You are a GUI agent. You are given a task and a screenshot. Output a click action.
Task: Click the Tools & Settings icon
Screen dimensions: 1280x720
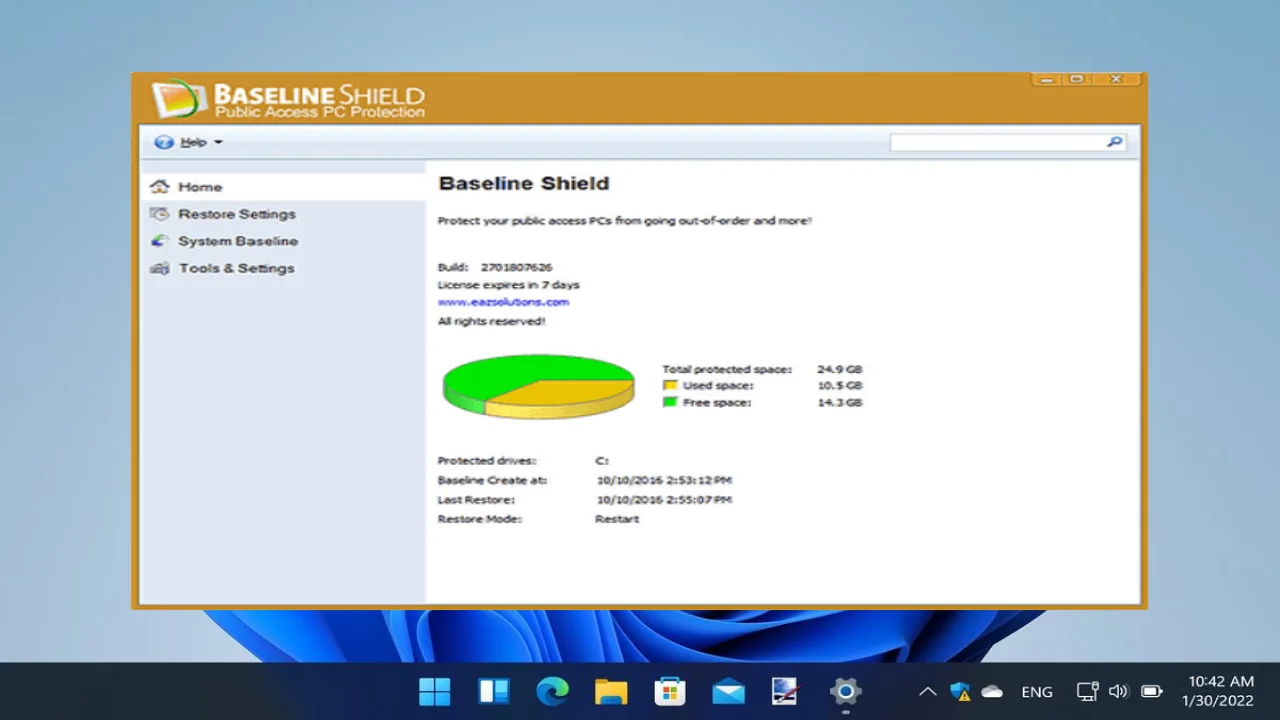[x=159, y=268]
